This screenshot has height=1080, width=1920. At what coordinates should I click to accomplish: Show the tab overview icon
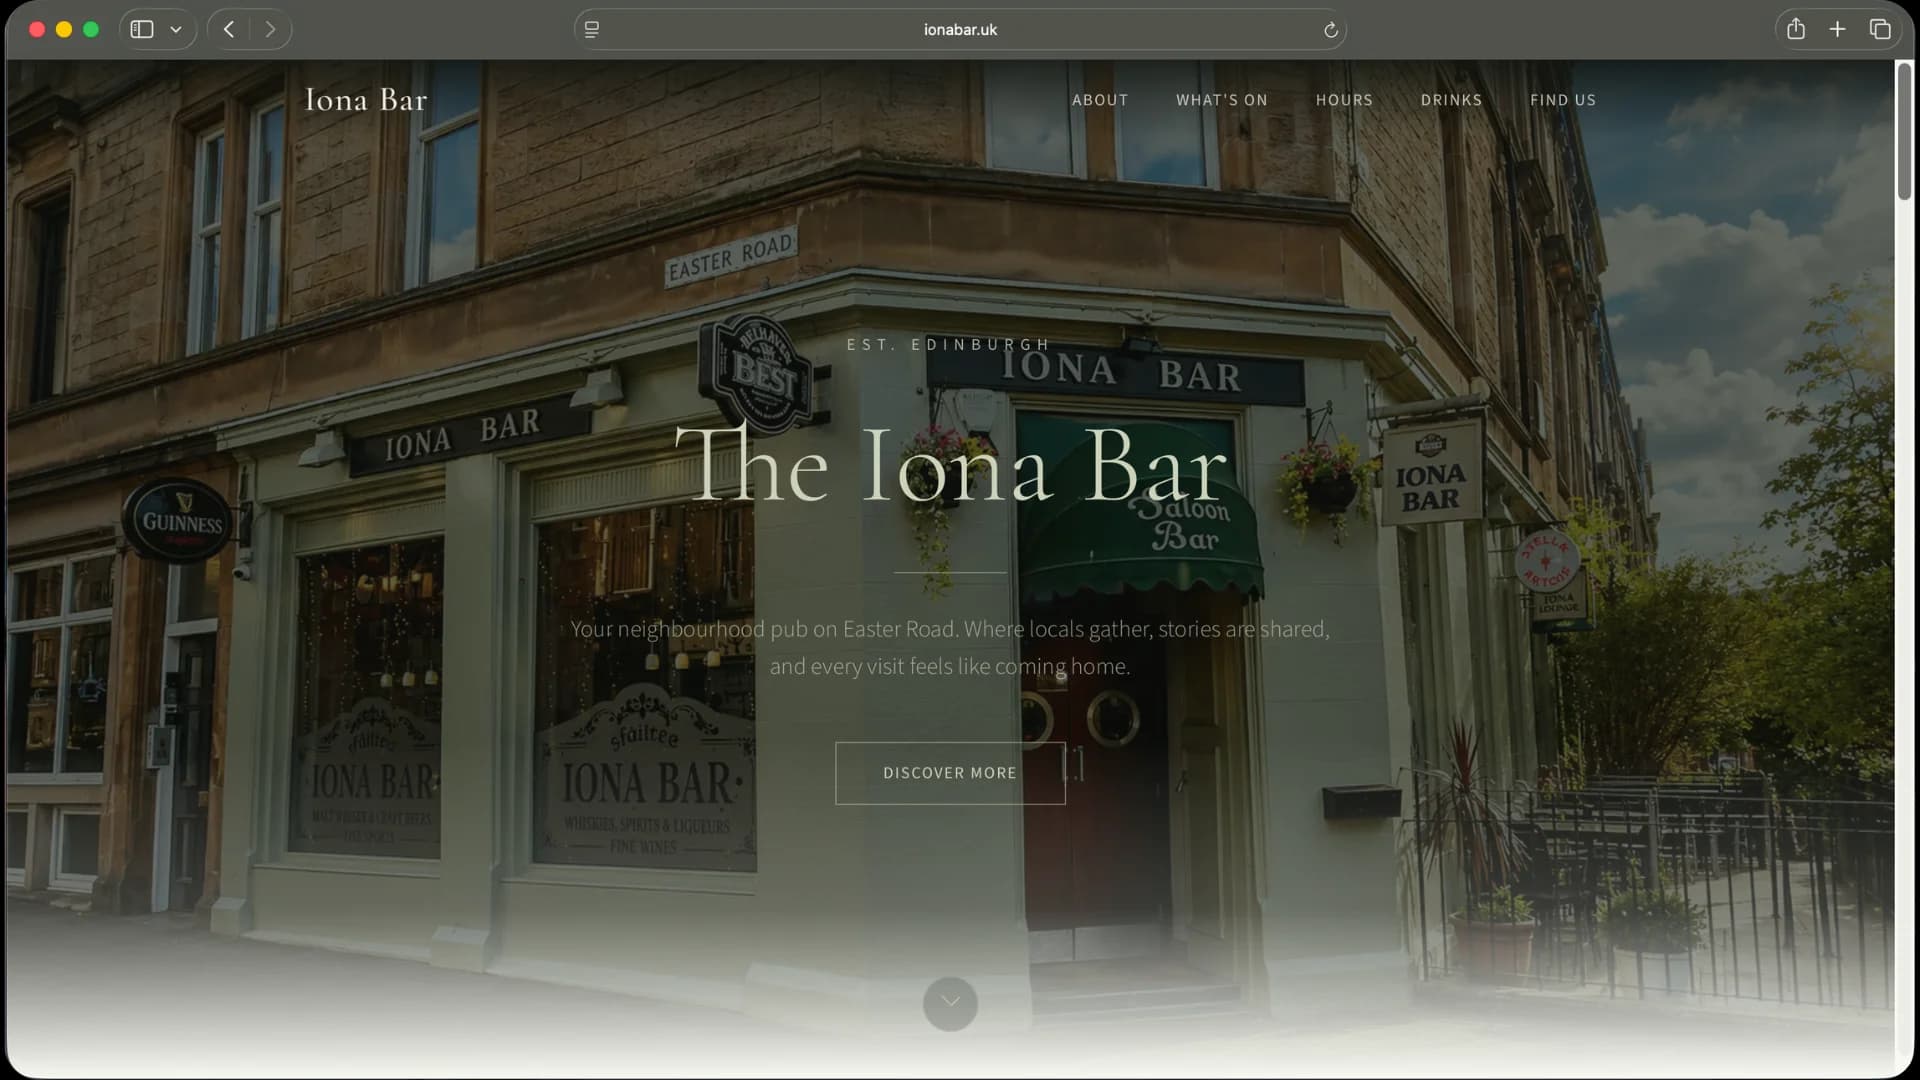point(1880,30)
